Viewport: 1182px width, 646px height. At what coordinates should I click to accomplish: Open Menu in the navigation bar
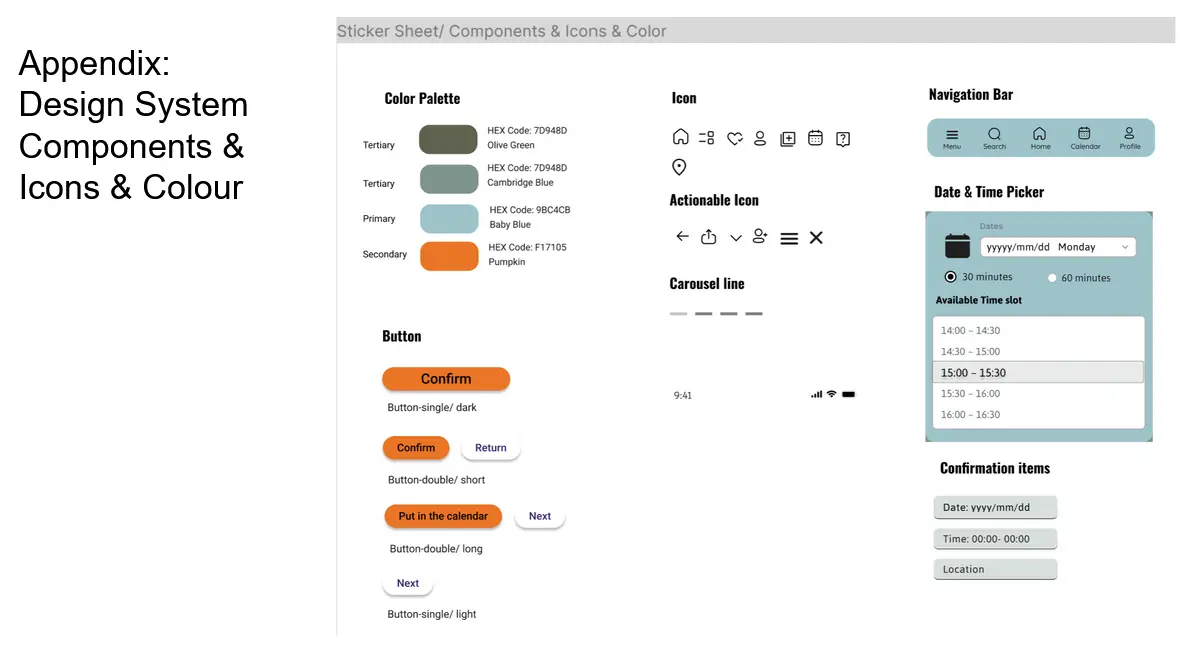tap(952, 138)
